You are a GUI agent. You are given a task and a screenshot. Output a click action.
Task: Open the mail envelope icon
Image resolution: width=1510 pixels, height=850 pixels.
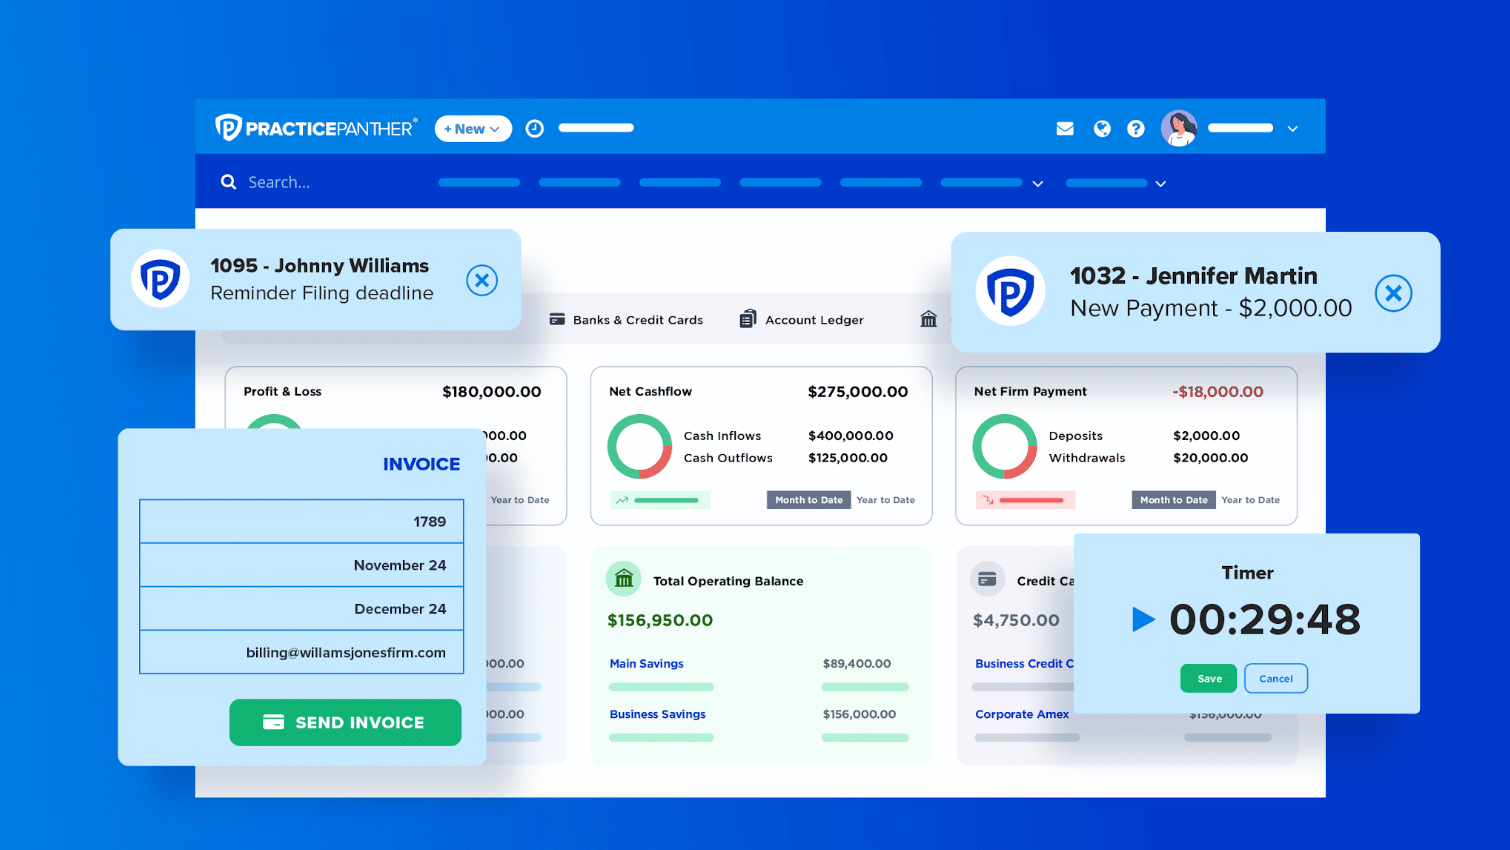[1065, 129]
